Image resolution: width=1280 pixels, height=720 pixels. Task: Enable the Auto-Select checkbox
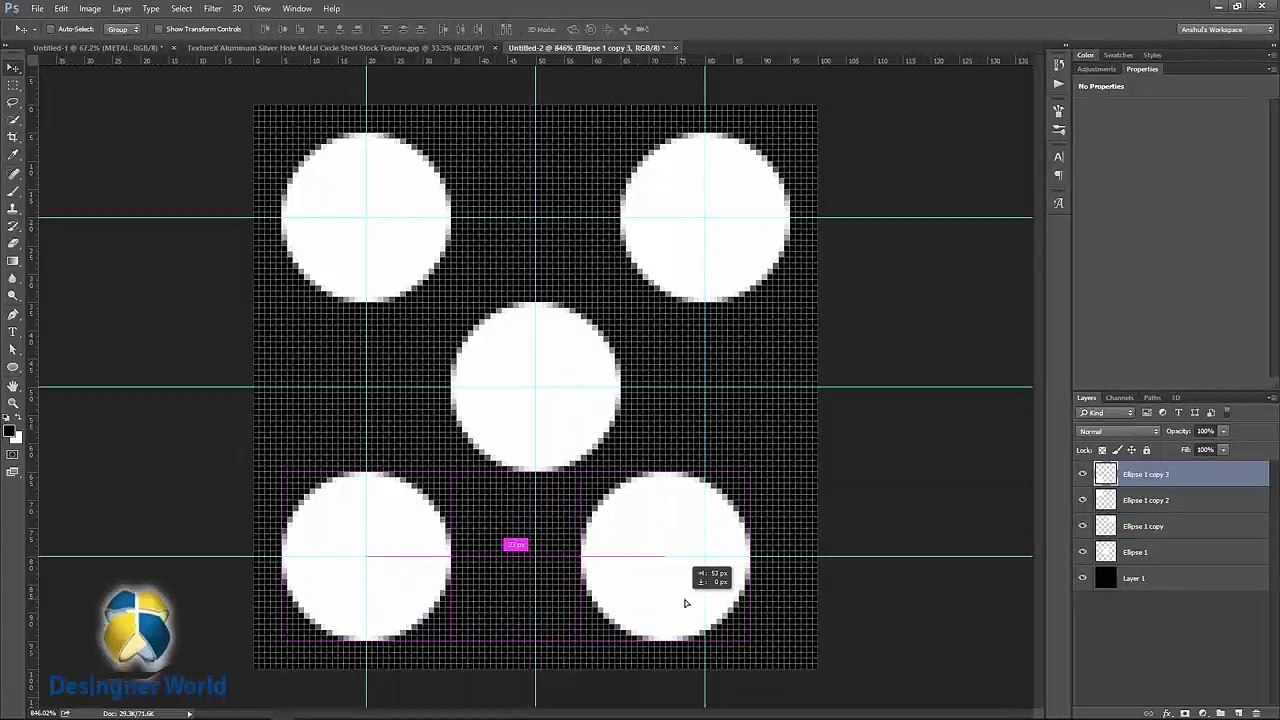click(50, 29)
